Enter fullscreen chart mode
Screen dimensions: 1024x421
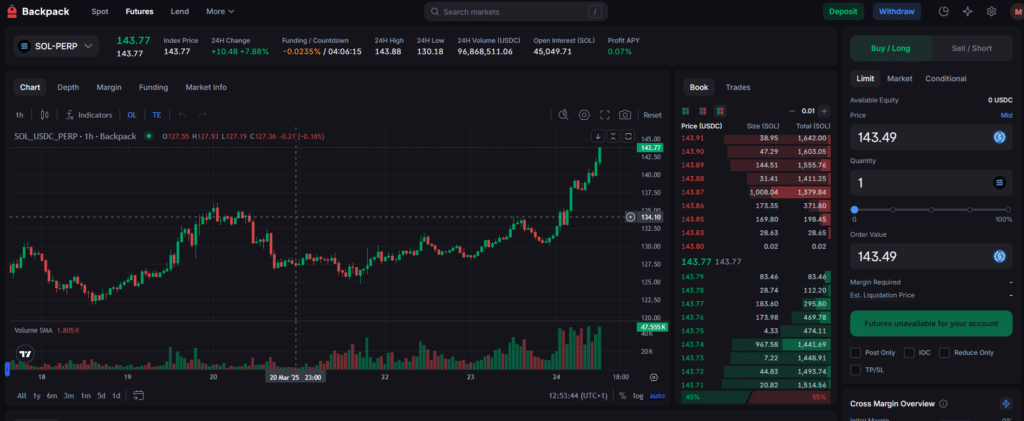[x=605, y=115]
